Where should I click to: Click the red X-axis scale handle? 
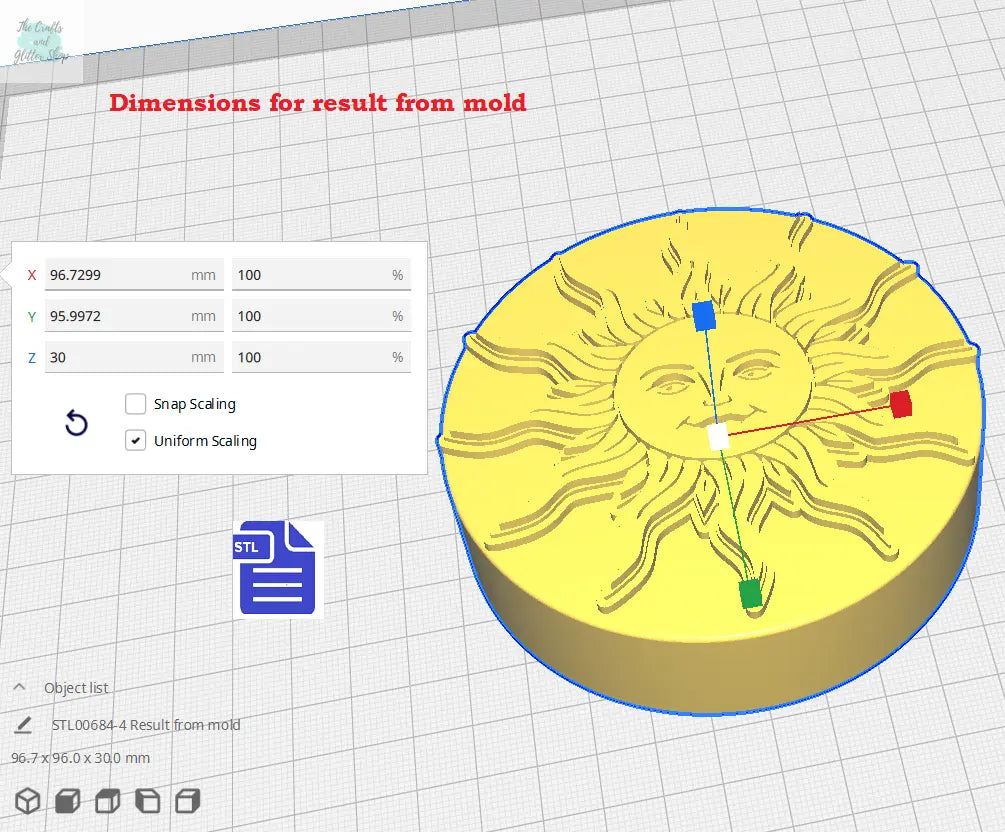tap(900, 404)
